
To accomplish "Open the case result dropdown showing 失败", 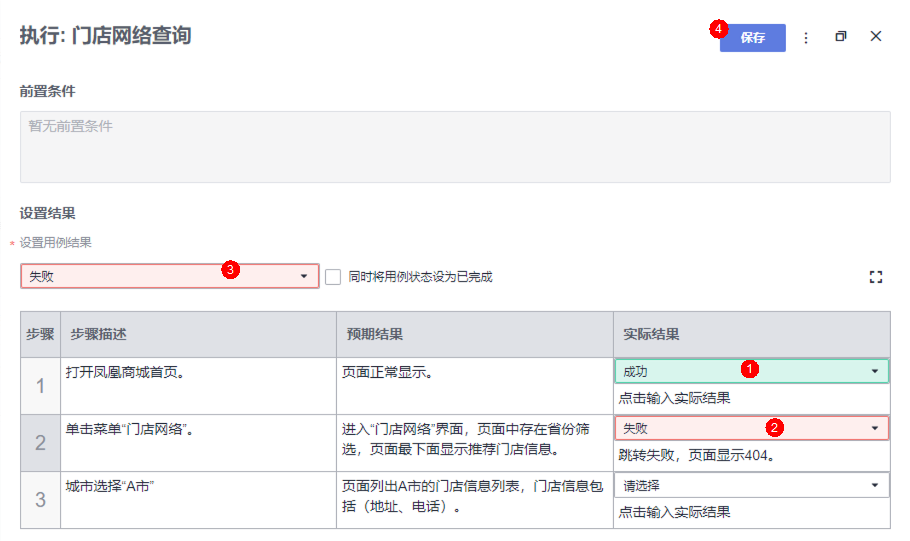I will tap(169, 277).
